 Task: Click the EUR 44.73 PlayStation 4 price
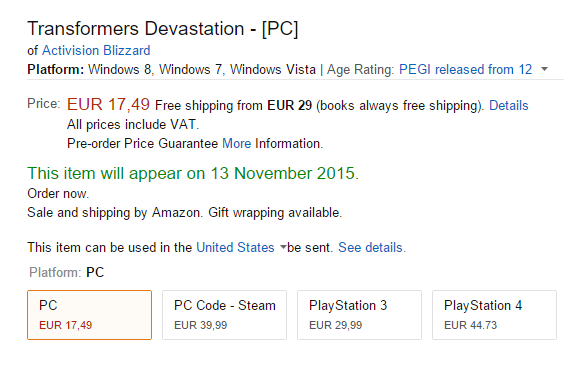click(x=470, y=325)
